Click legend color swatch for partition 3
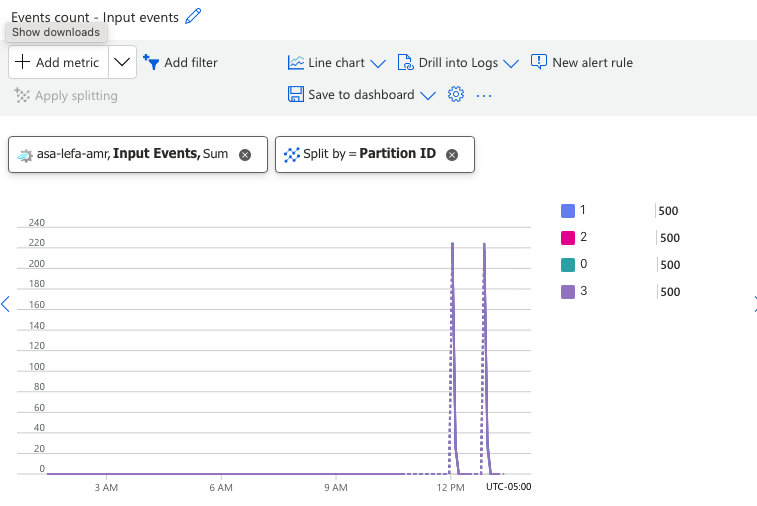The width and height of the screenshot is (757, 506). point(568,292)
